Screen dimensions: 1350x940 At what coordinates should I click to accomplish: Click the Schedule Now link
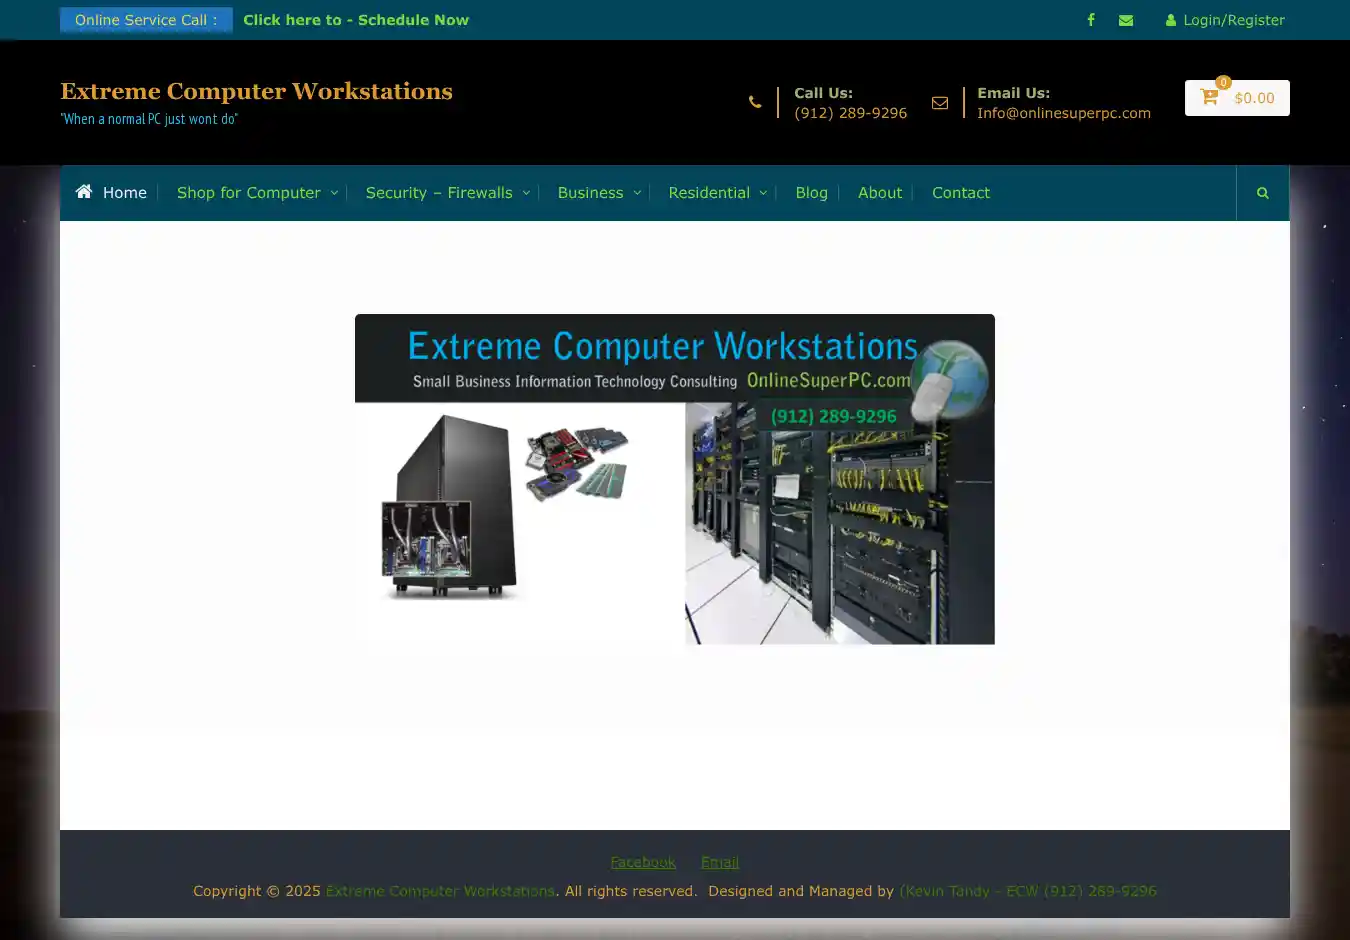(355, 20)
